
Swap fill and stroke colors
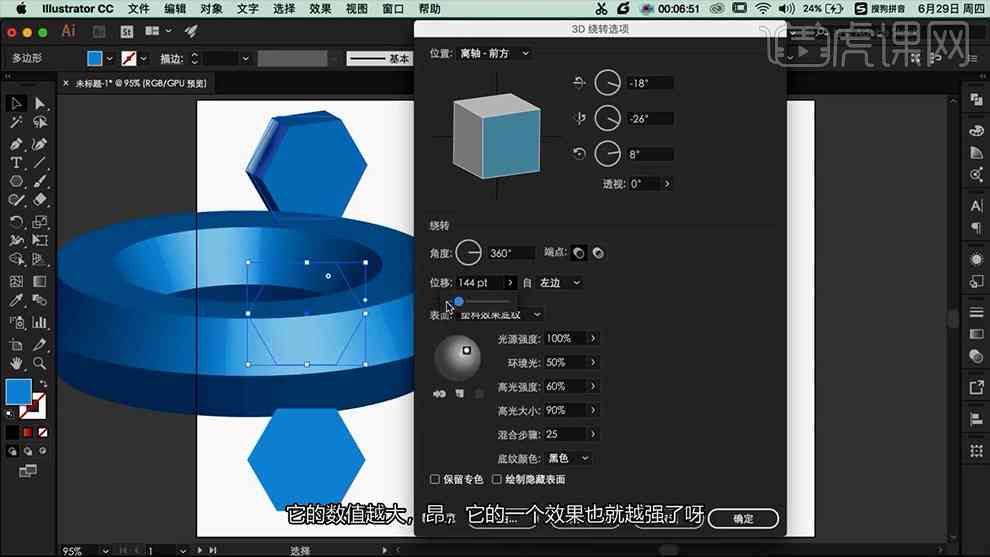tap(43, 383)
